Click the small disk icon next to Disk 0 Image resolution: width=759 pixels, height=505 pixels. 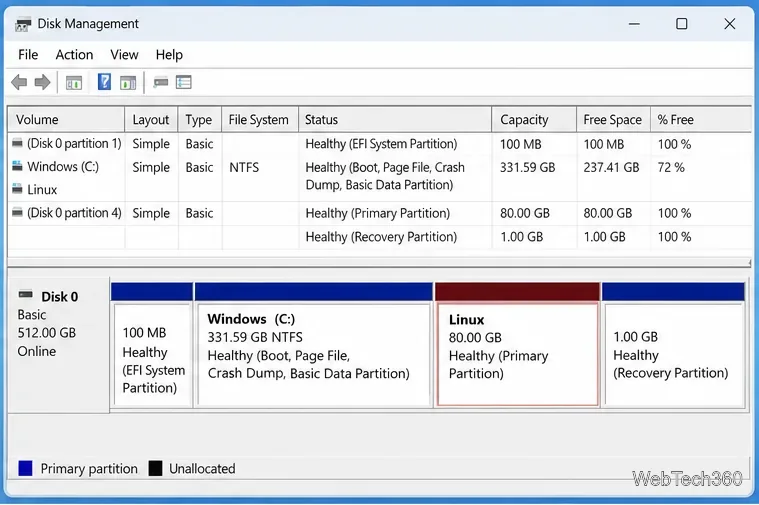[x=26, y=294]
